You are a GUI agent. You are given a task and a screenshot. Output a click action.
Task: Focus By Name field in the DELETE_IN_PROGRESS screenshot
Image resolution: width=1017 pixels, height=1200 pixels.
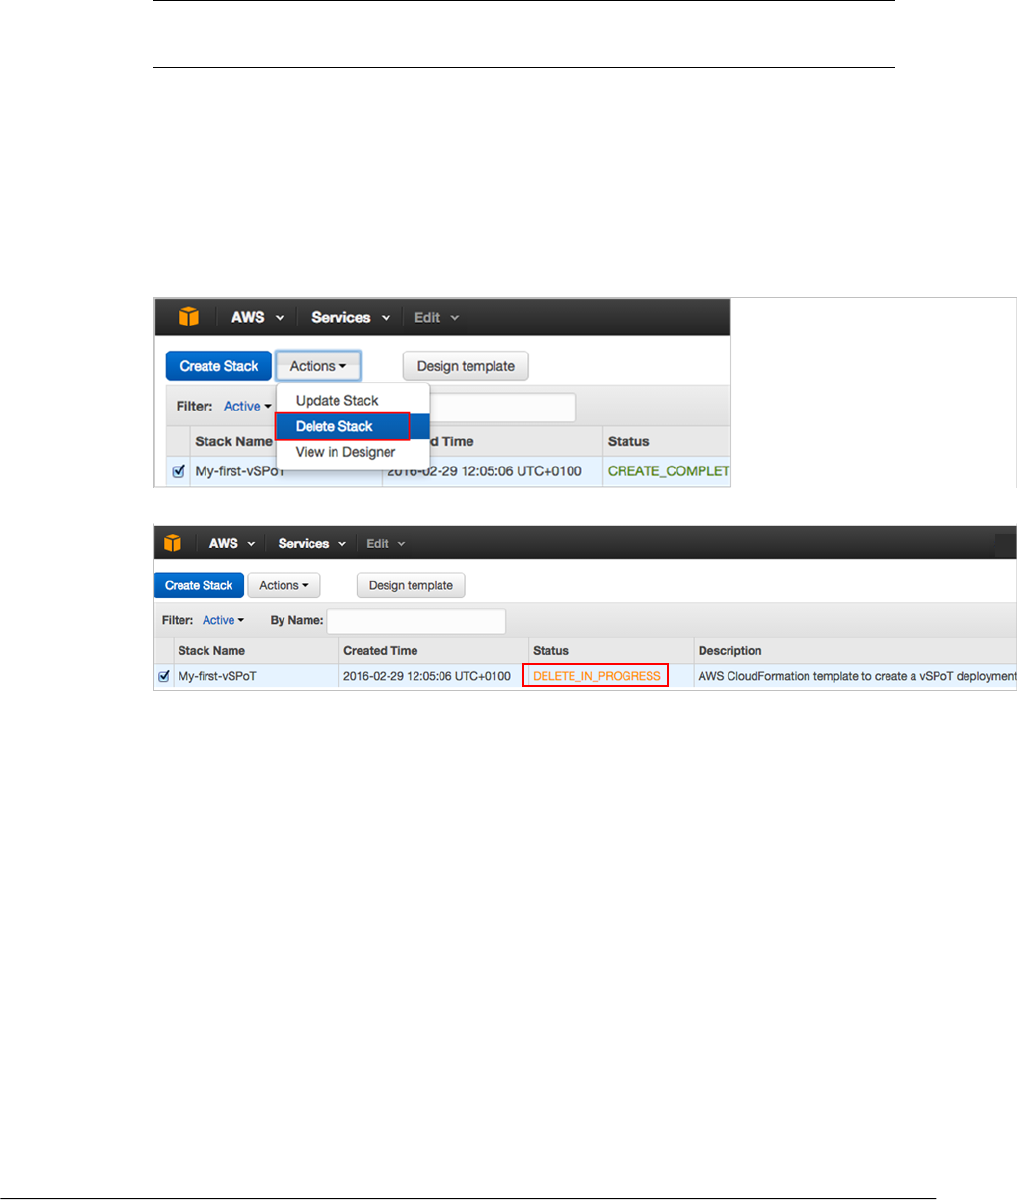click(x=416, y=621)
